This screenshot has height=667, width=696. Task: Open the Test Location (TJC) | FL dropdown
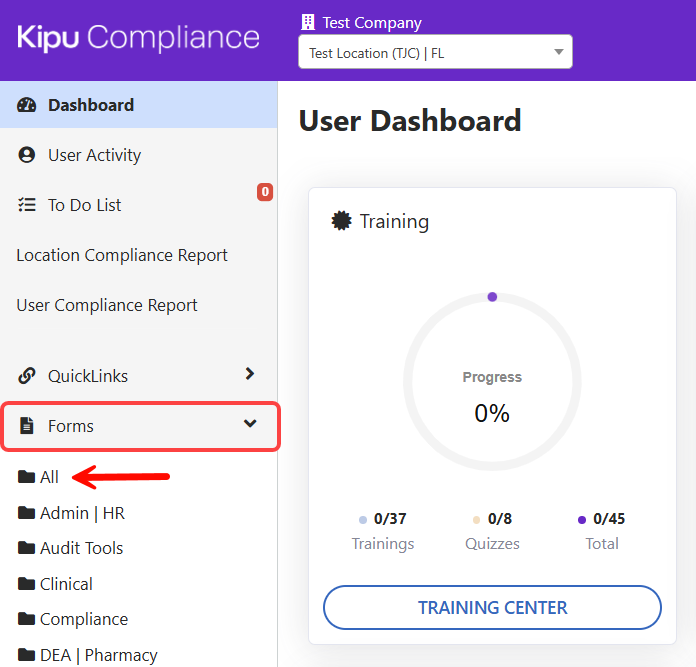click(x=435, y=53)
